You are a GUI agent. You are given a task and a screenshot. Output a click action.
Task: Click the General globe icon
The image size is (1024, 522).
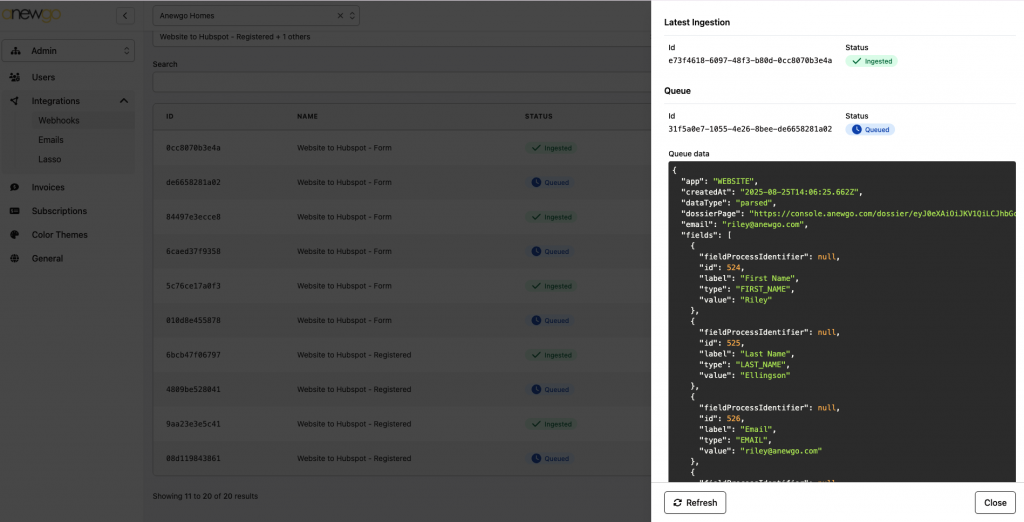tap(14, 258)
